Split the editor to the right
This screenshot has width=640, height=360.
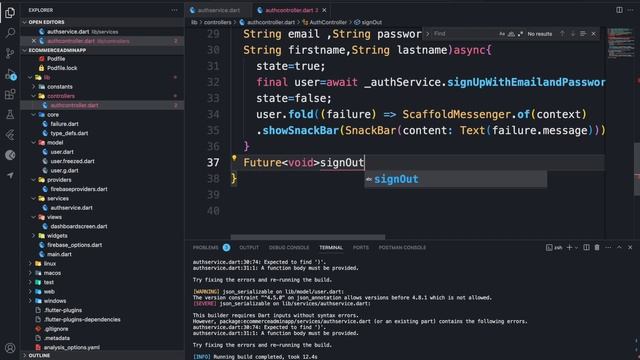(x=619, y=10)
